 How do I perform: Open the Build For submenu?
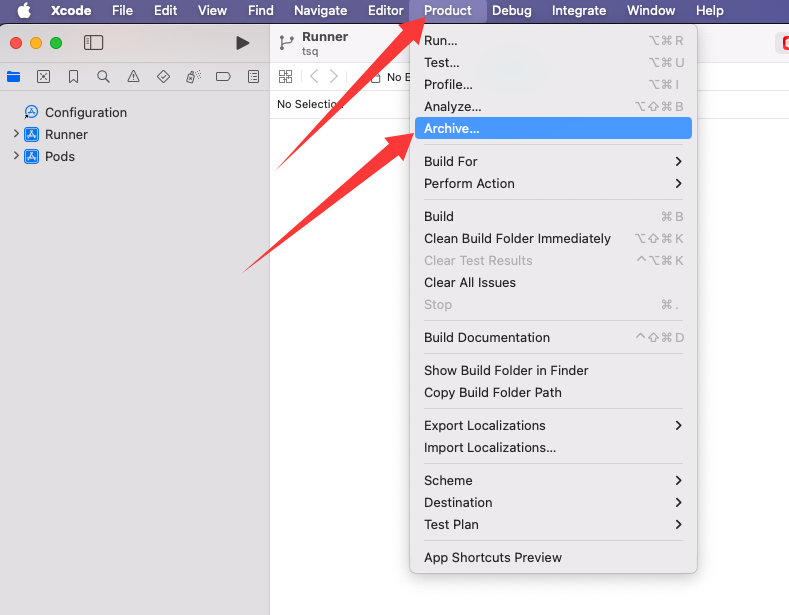click(552, 161)
